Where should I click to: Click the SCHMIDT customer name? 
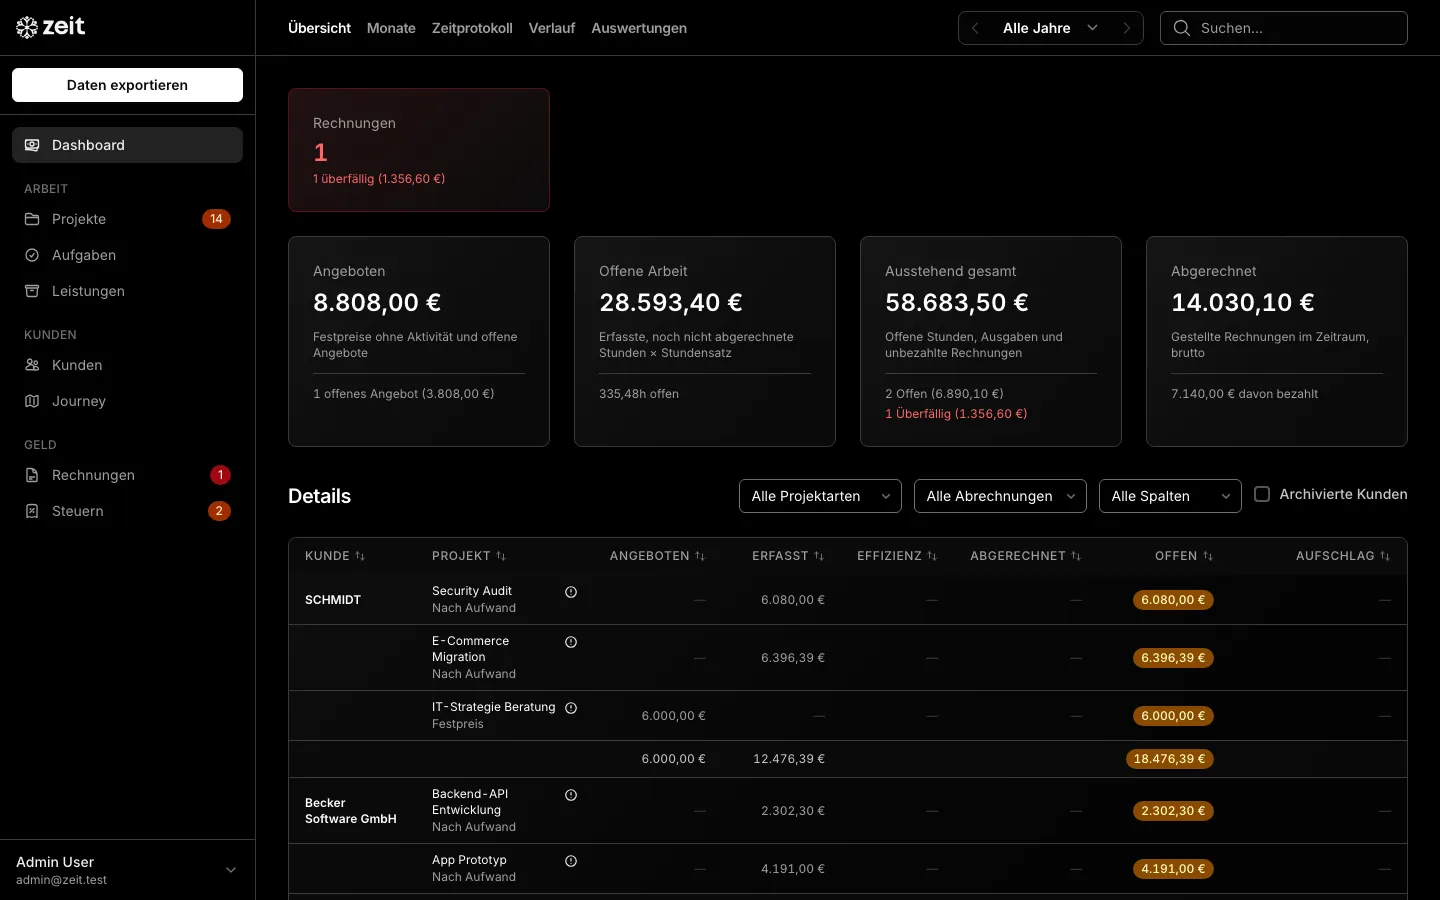[x=333, y=600]
